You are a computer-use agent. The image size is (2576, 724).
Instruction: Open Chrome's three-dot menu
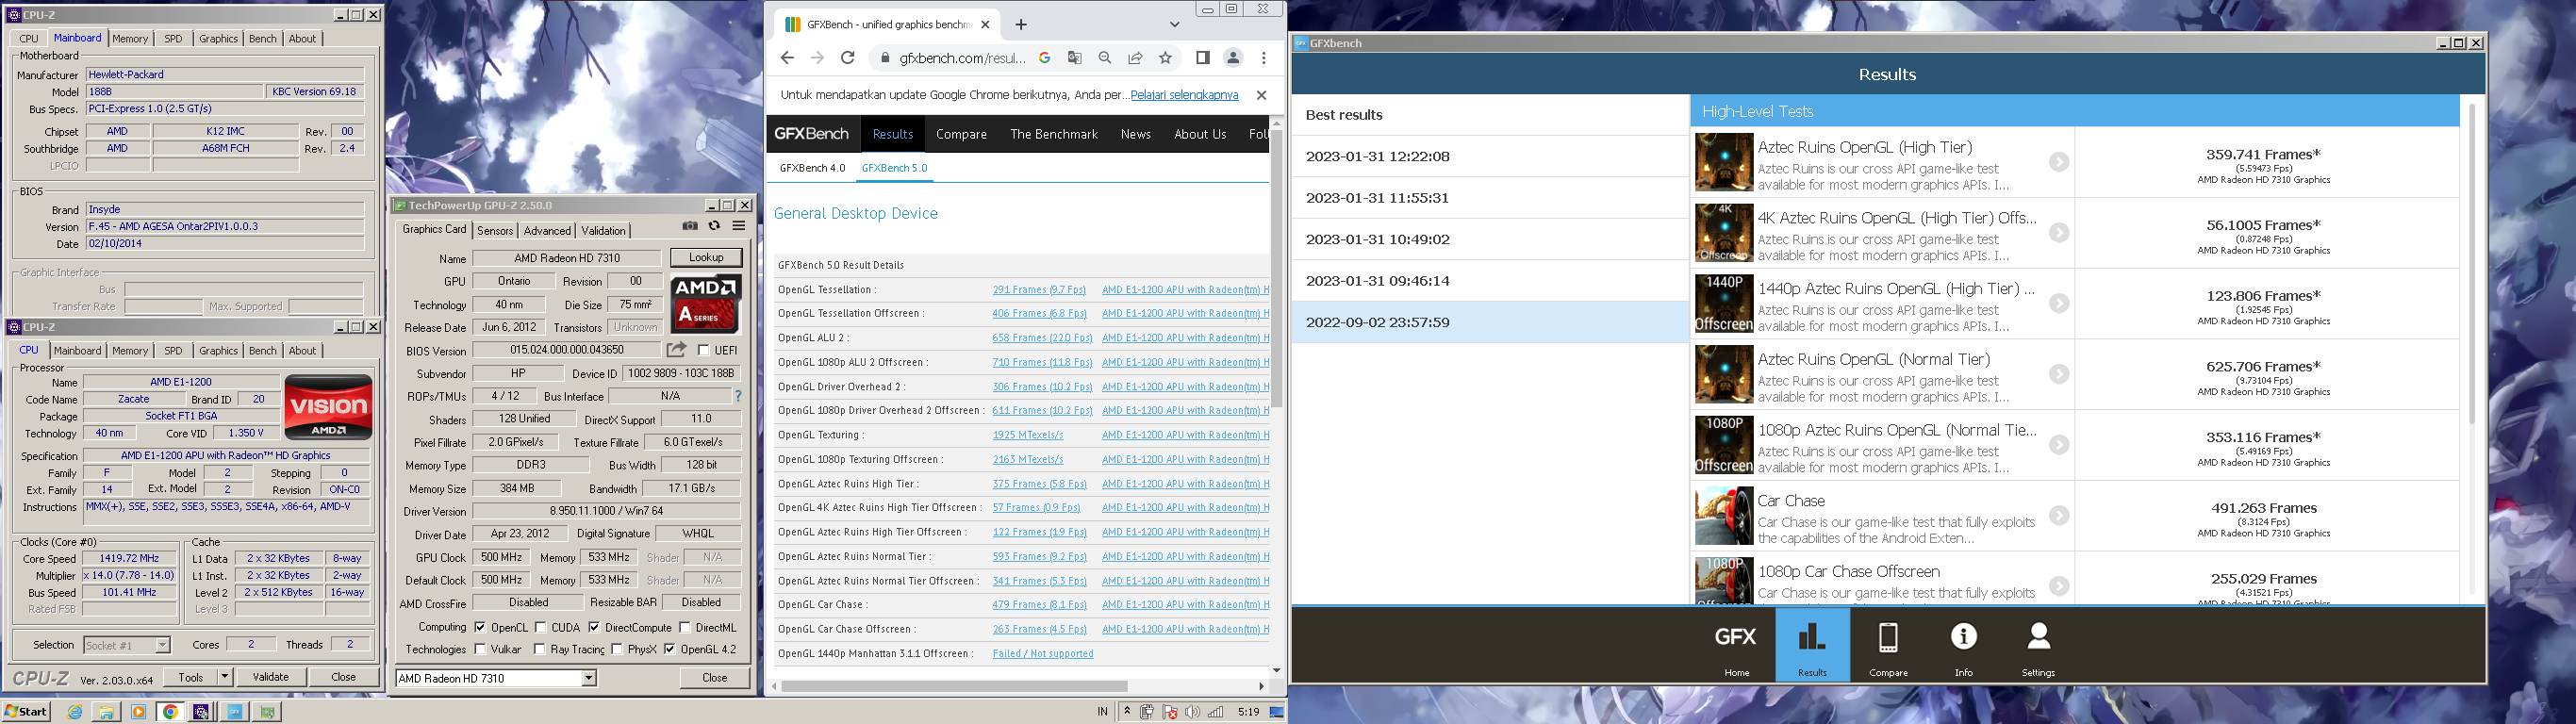click(x=1264, y=58)
